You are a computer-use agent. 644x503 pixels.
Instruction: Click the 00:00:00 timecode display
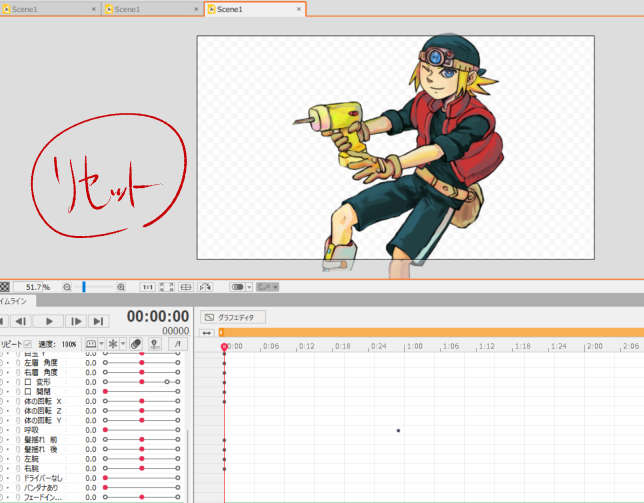tap(158, 316)
